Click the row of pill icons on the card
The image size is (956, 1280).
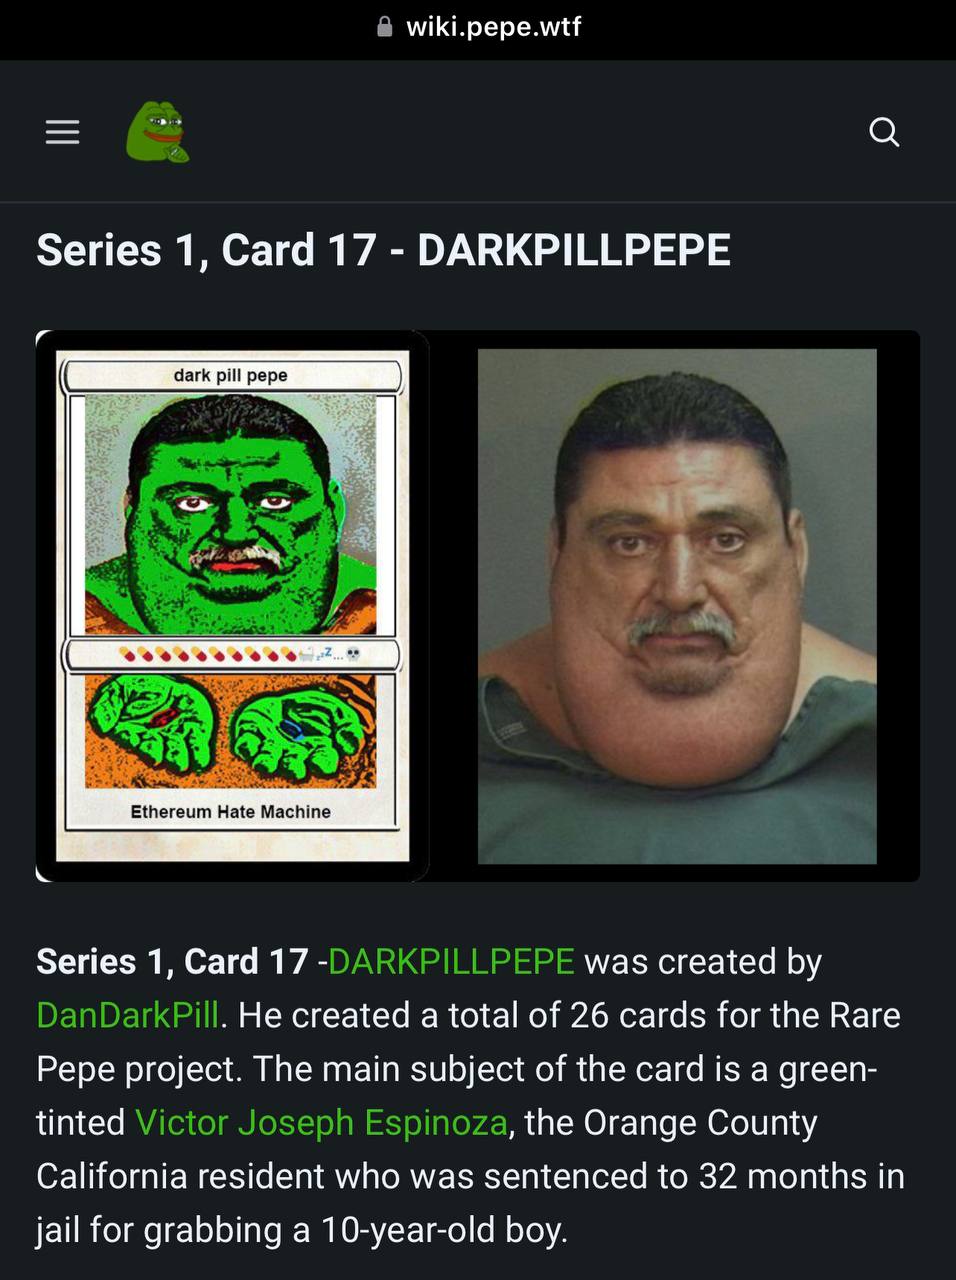point(208,655)
